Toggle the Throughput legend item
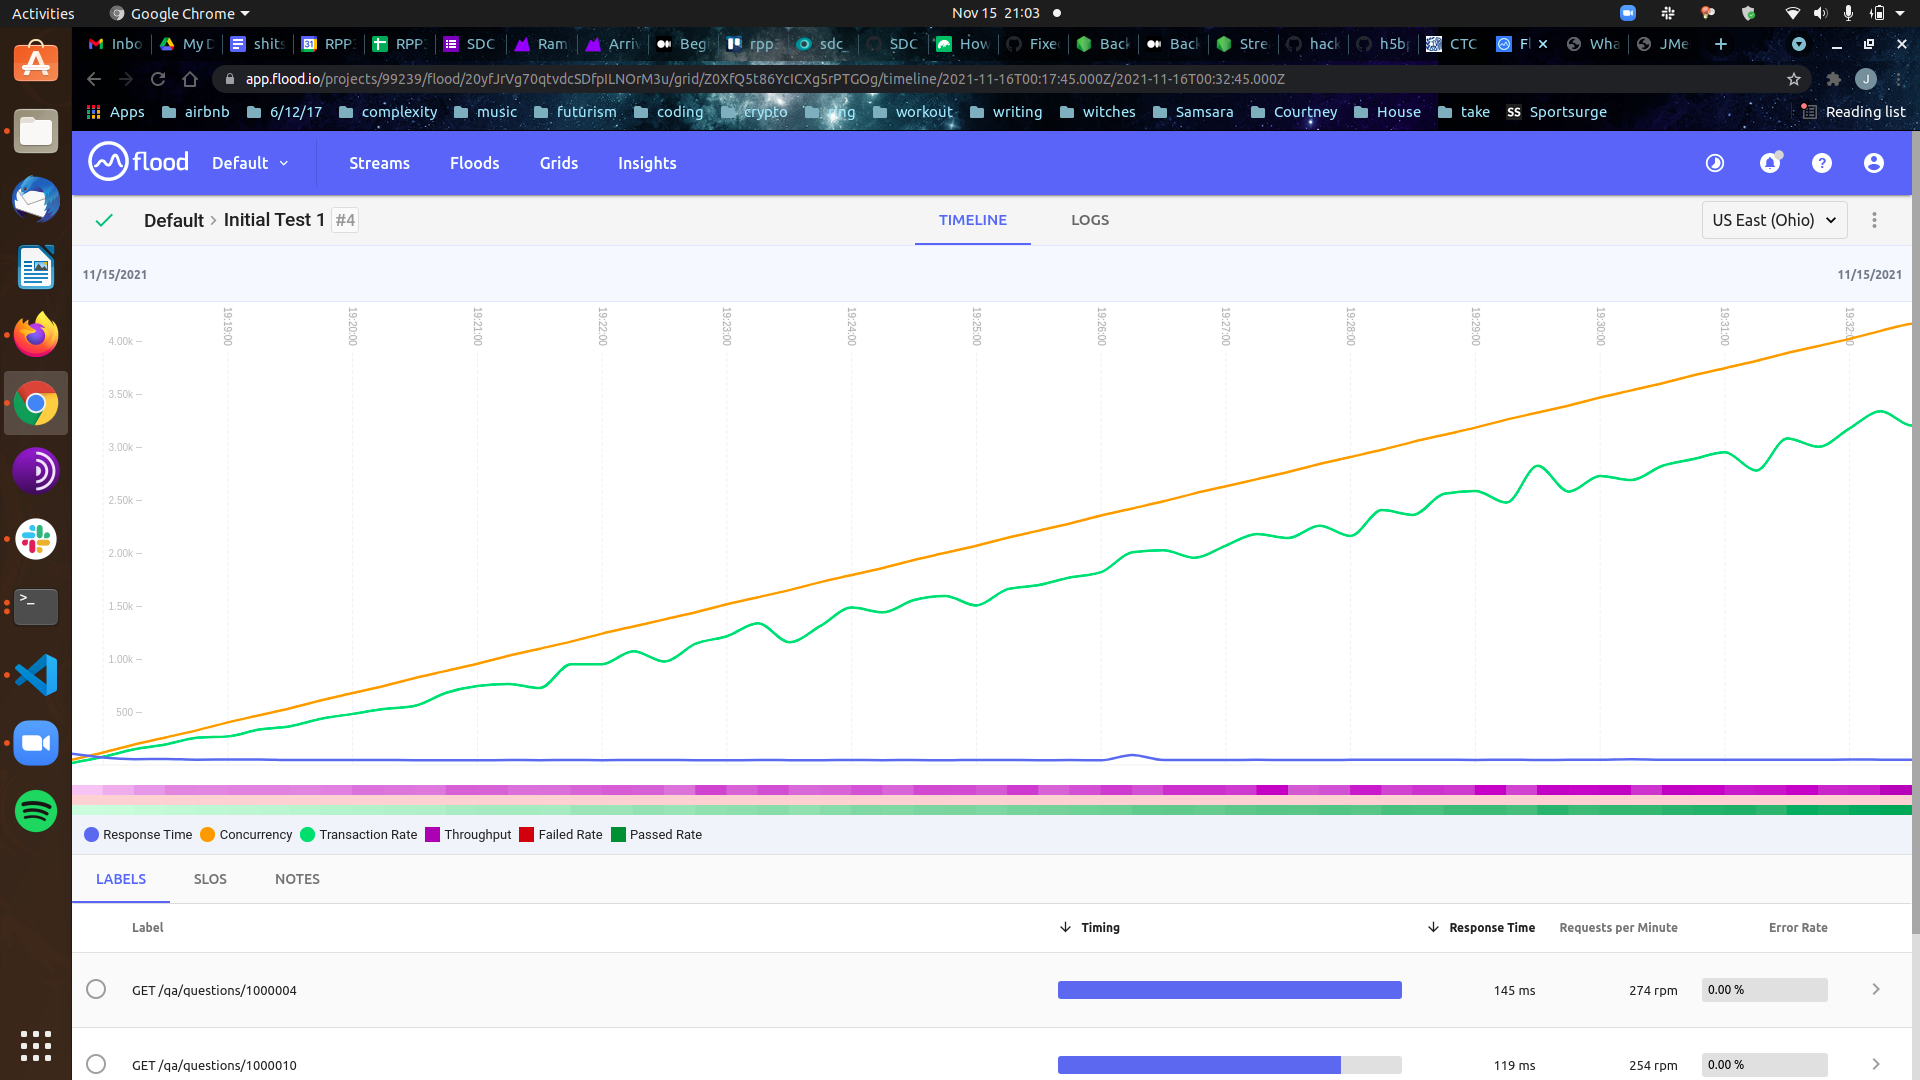 (468, 835)
